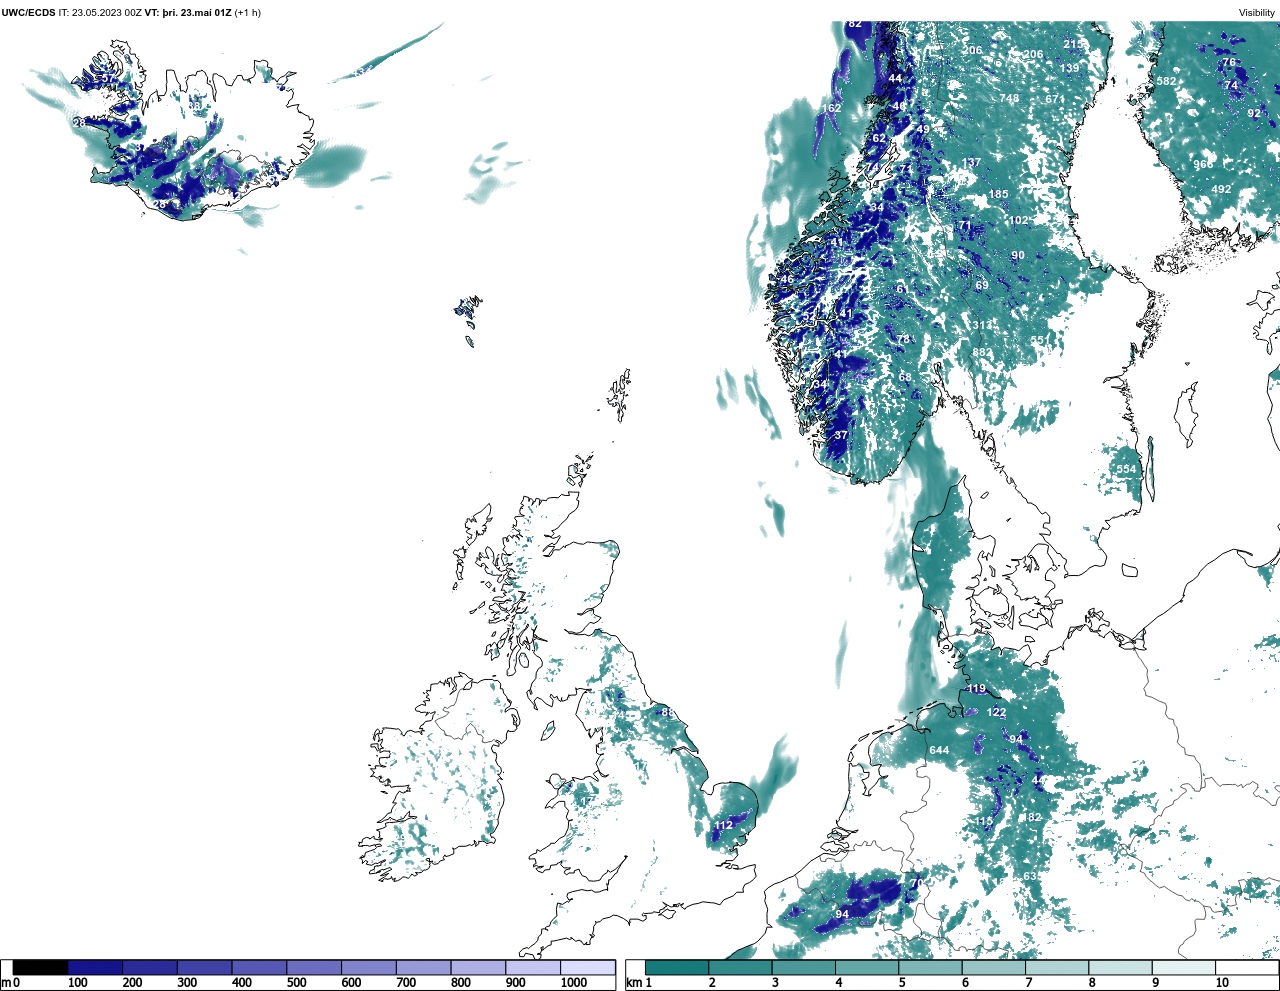Screen dimensions: 1280x991
Task: Click the 1–2 km dark teal swatch
Action: pyautogui.click(x=677, y=968)
